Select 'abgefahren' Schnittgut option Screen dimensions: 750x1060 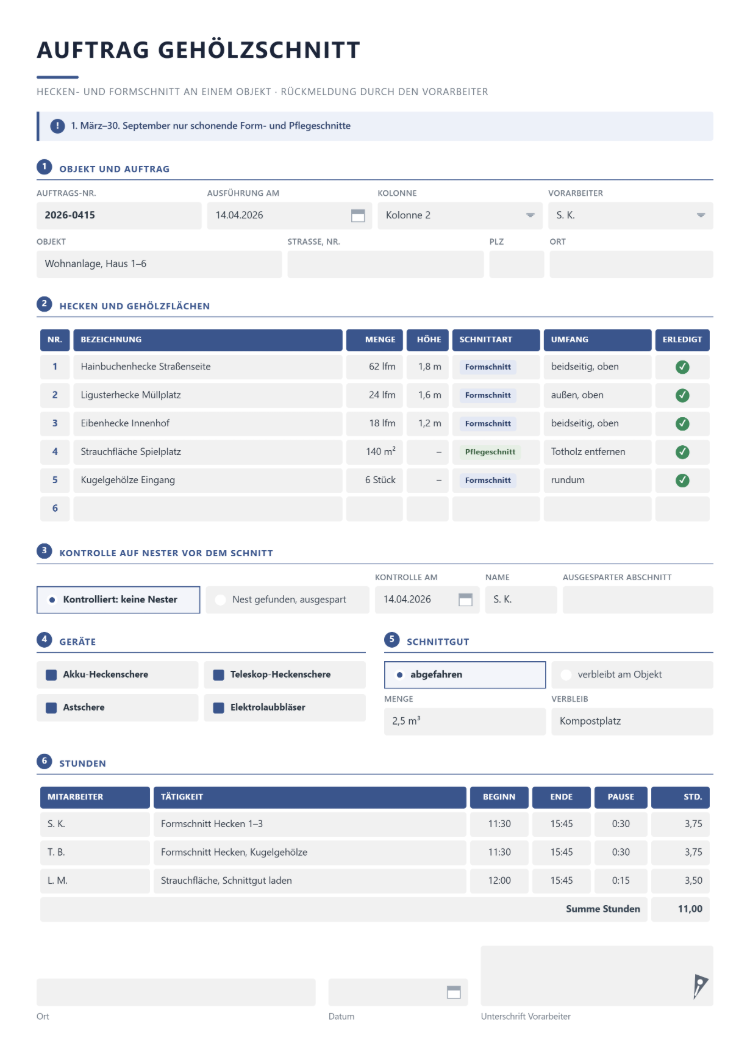click(465, 675)
